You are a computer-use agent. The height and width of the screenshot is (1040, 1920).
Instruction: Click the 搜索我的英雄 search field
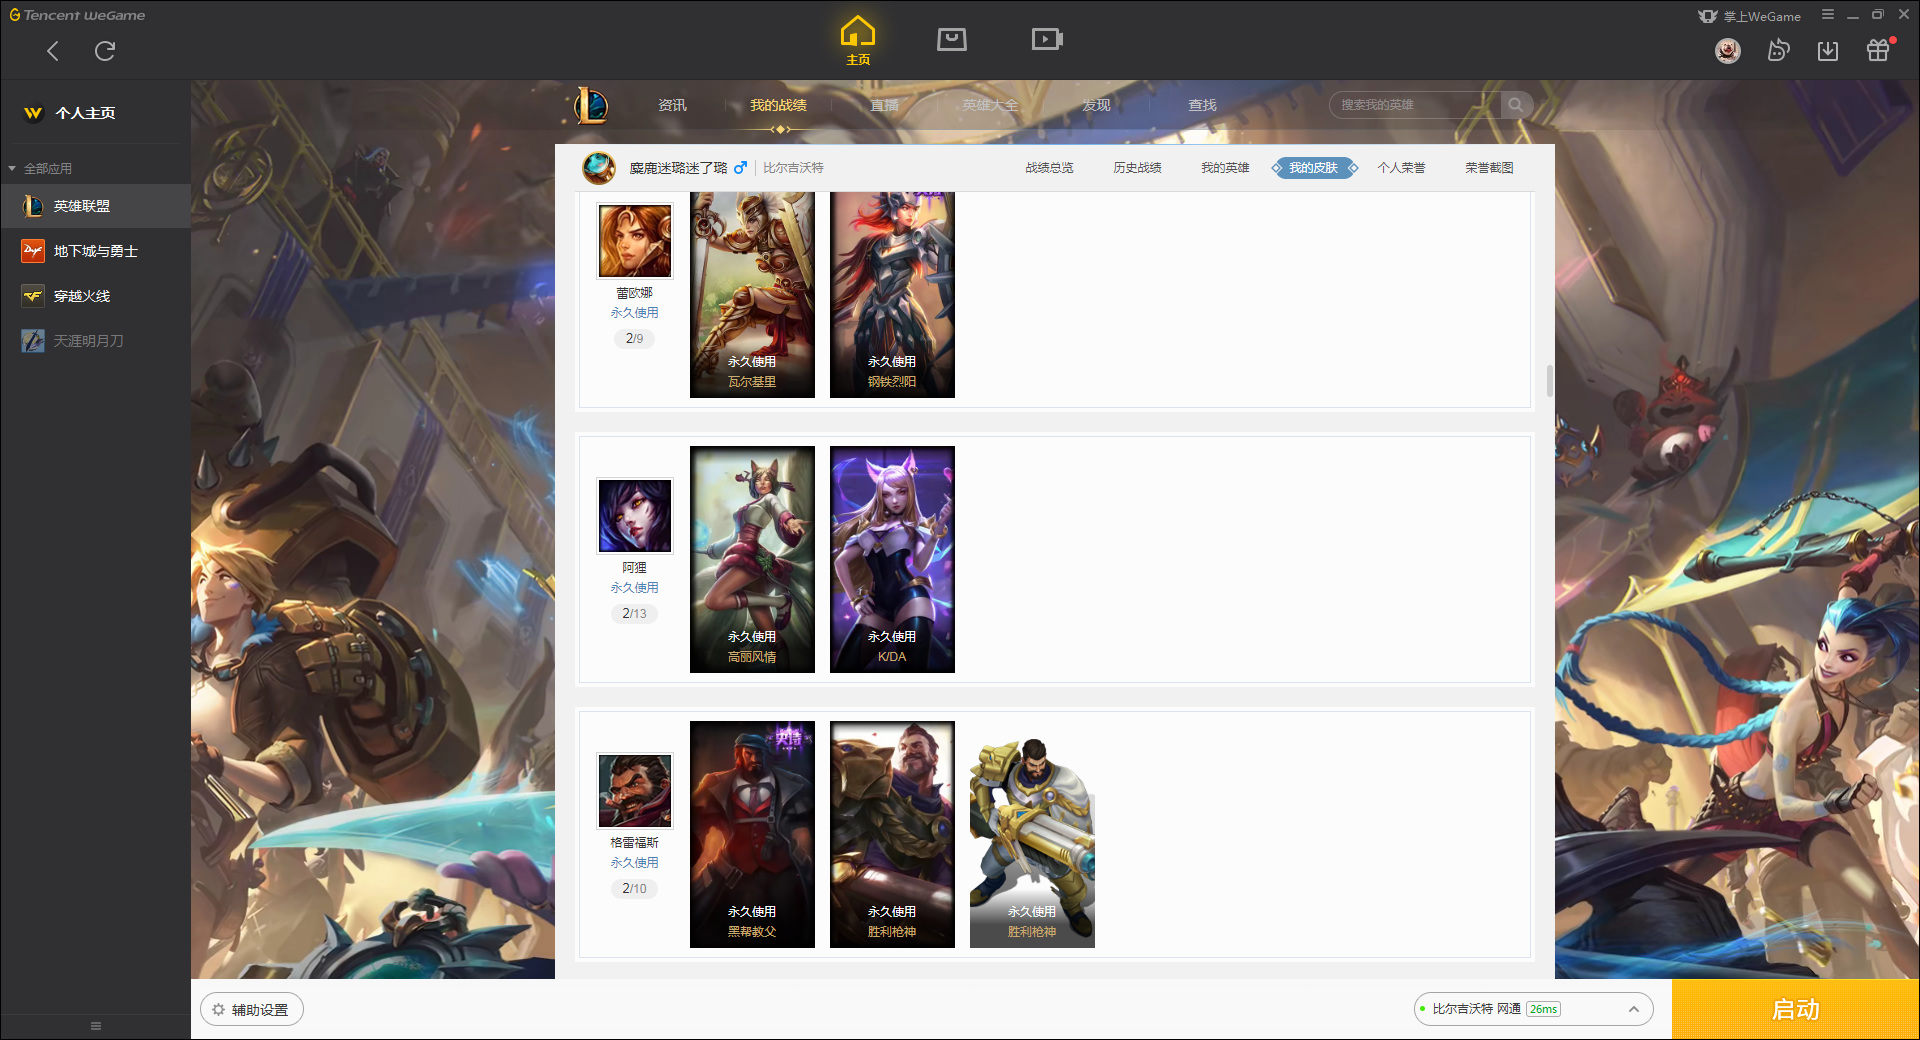coord(1415,105)
